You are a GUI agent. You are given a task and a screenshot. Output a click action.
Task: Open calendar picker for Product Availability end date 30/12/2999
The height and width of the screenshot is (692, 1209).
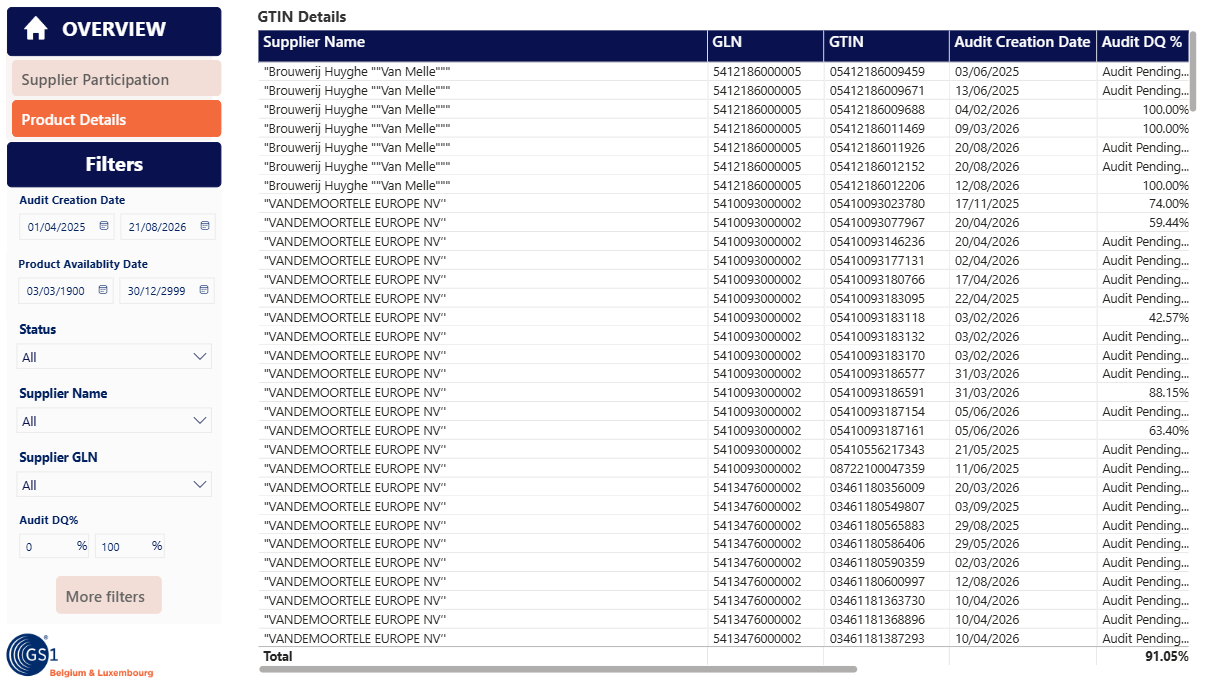pos(204,291)
